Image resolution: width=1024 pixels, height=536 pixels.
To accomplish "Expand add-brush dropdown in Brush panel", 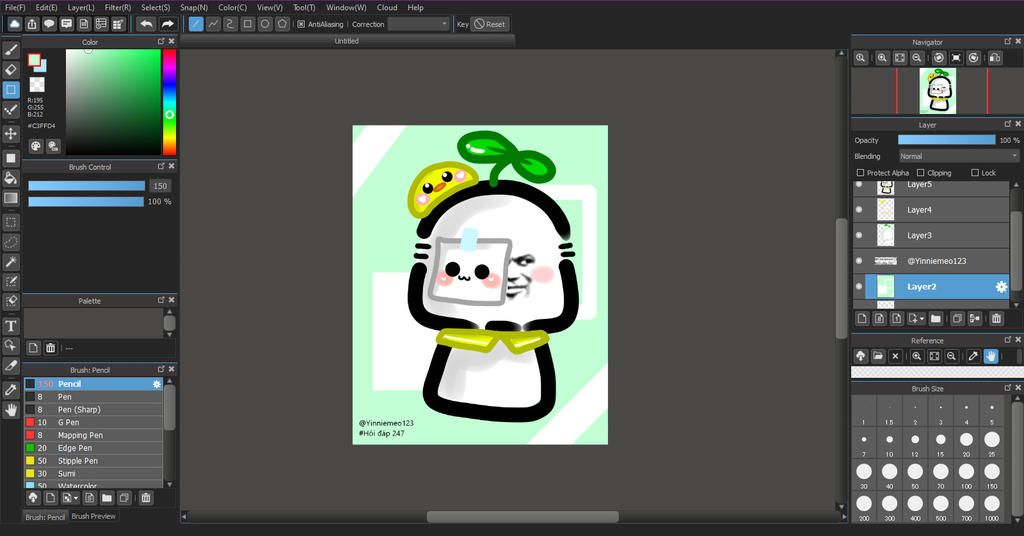I will click(x=76, y=498).
